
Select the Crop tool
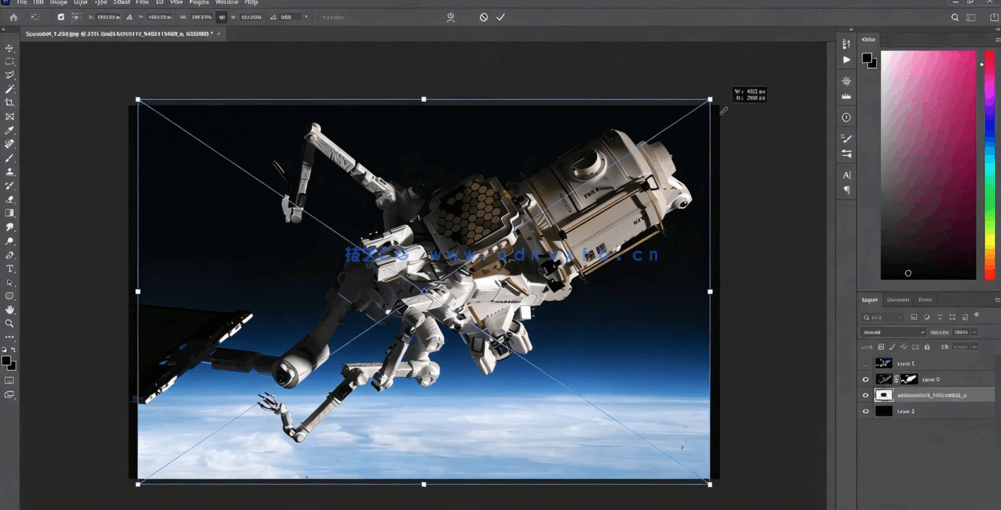(10, 103)
